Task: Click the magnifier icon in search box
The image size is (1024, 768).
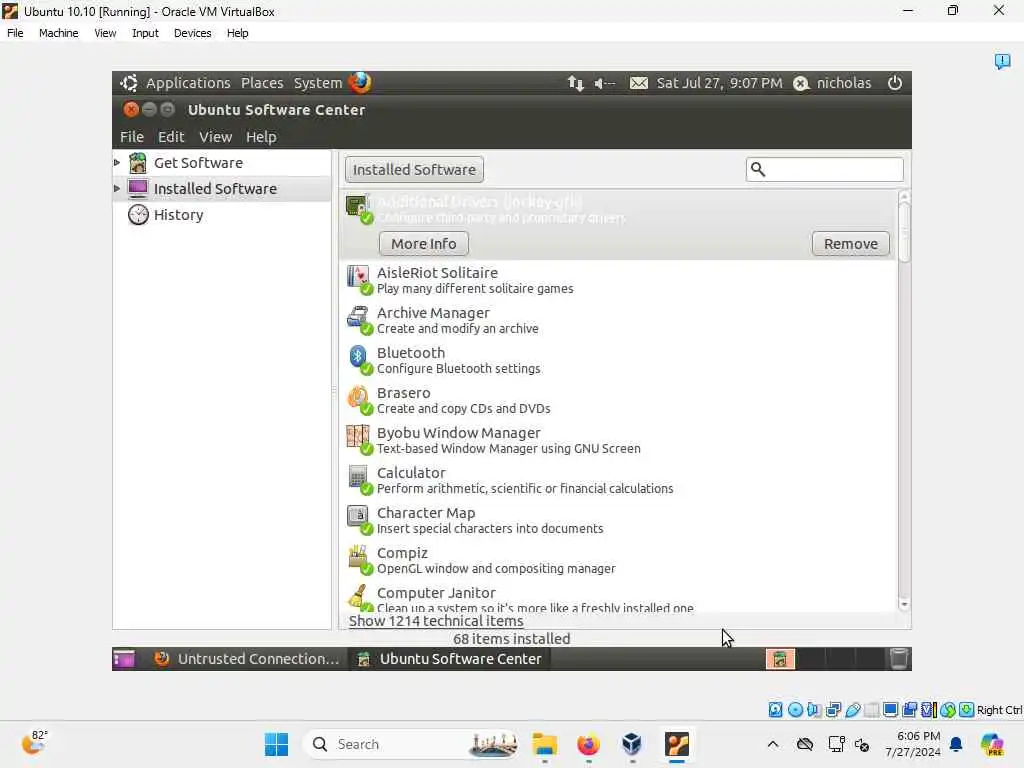Action: (x=758, y=169)
